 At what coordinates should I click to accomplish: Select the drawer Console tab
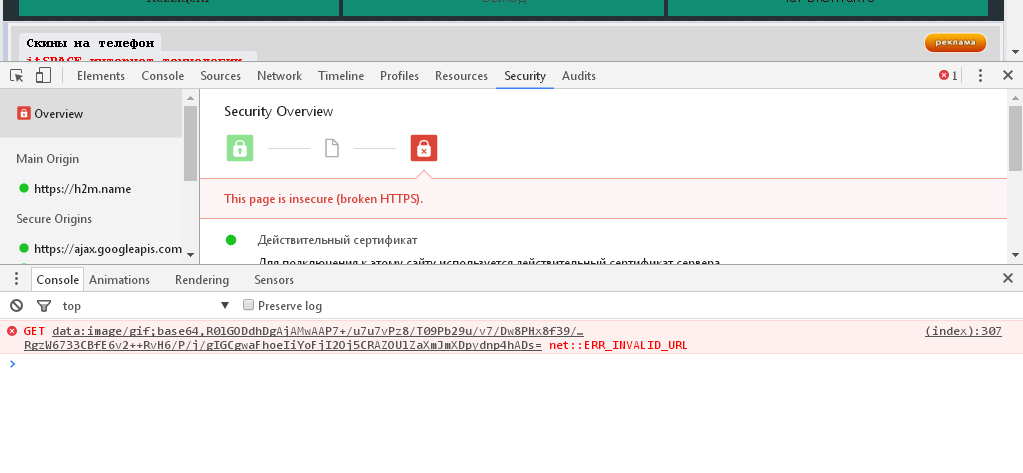[x=57, y=279]
